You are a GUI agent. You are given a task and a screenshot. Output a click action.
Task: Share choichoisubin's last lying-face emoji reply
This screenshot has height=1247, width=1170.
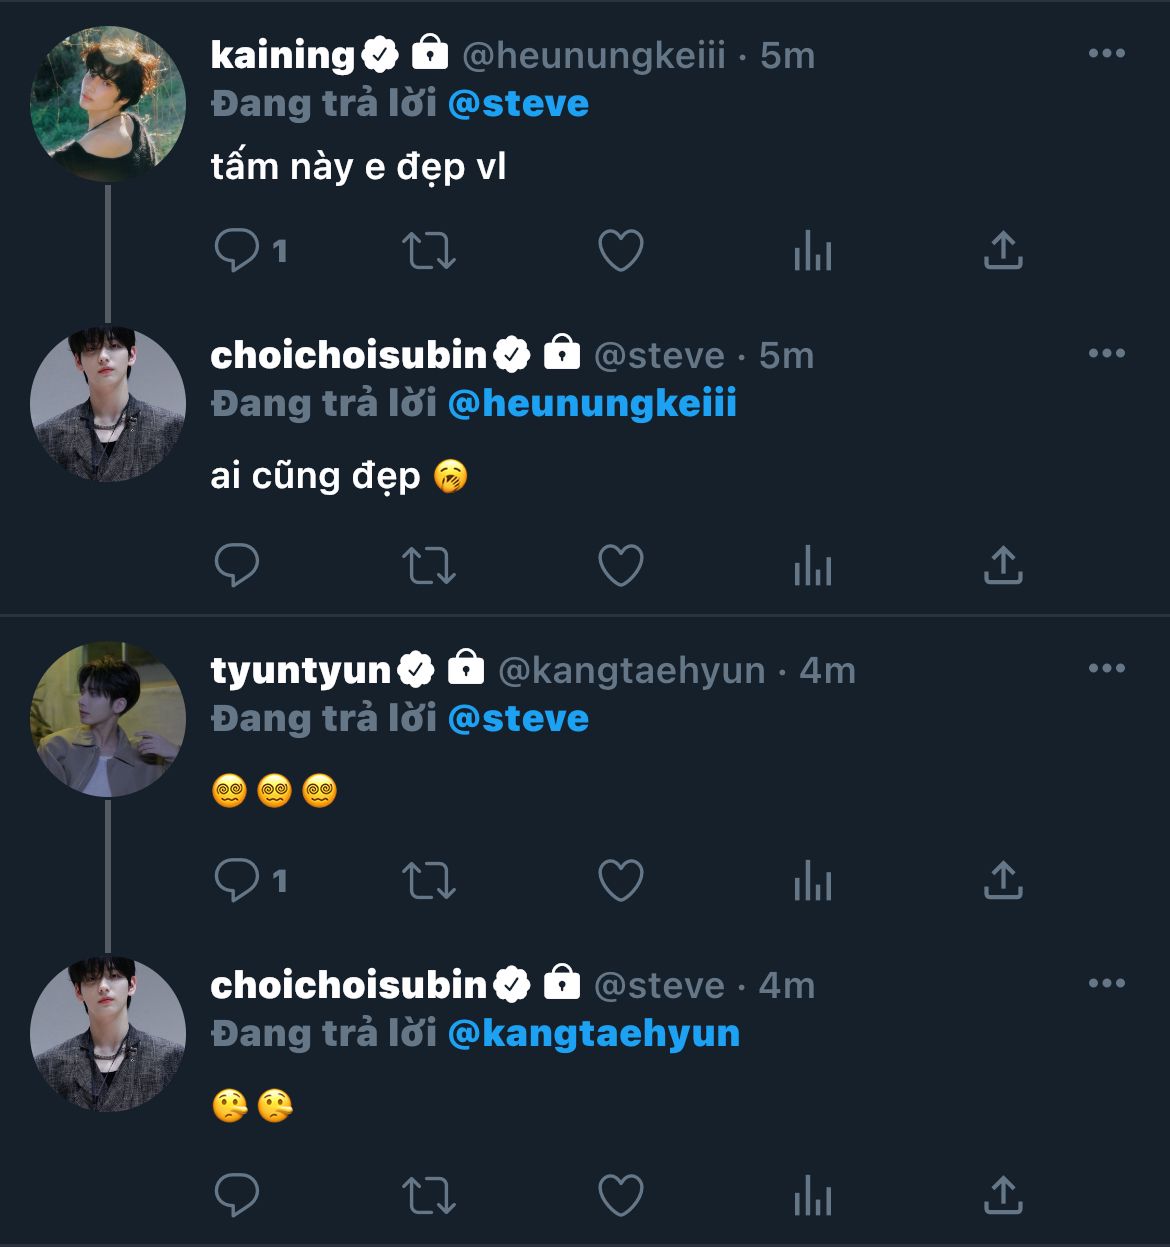[1003, 1195]
